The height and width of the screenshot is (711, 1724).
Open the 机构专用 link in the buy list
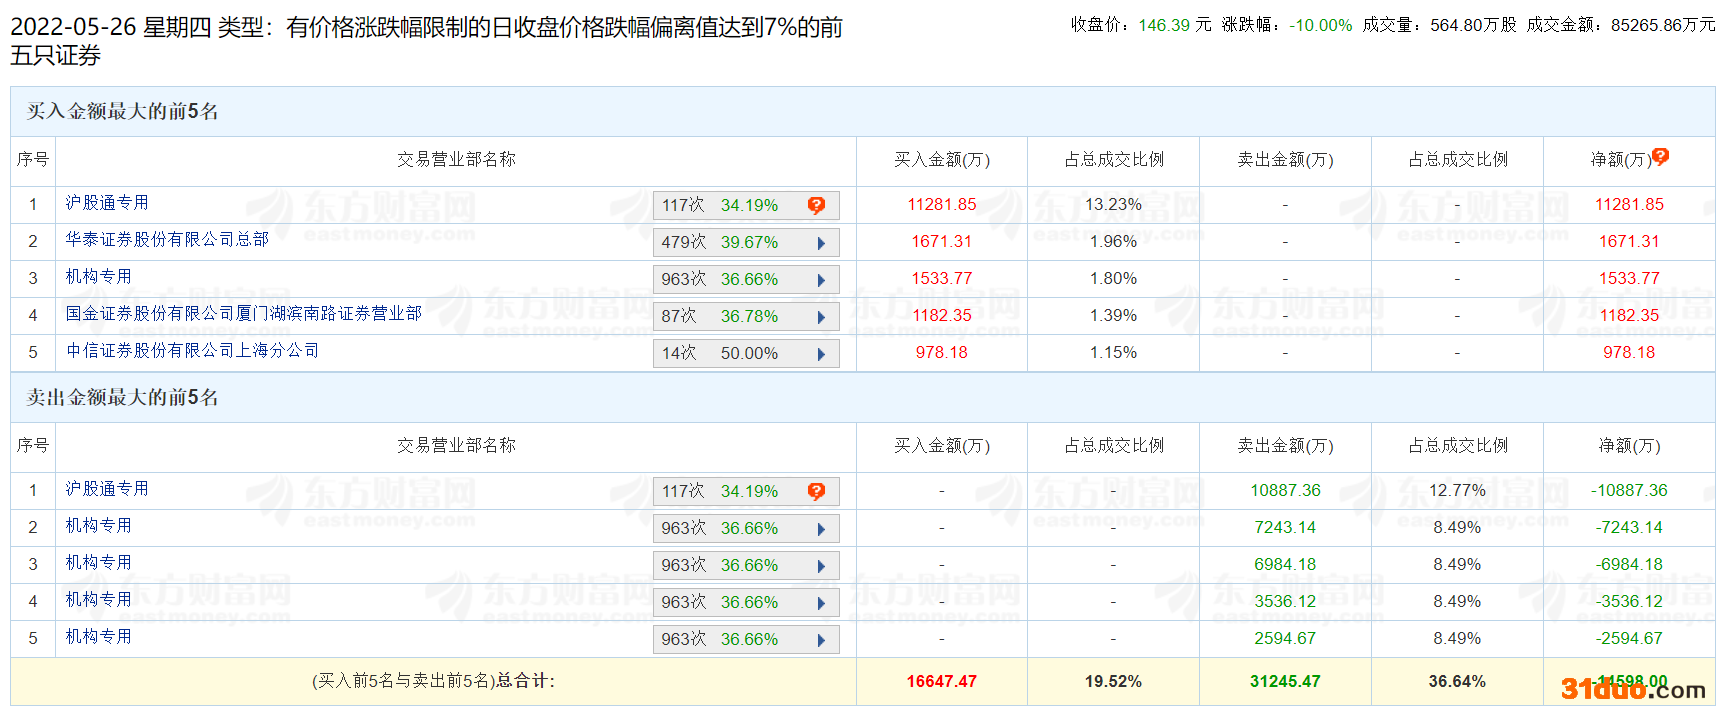point(98,277)
